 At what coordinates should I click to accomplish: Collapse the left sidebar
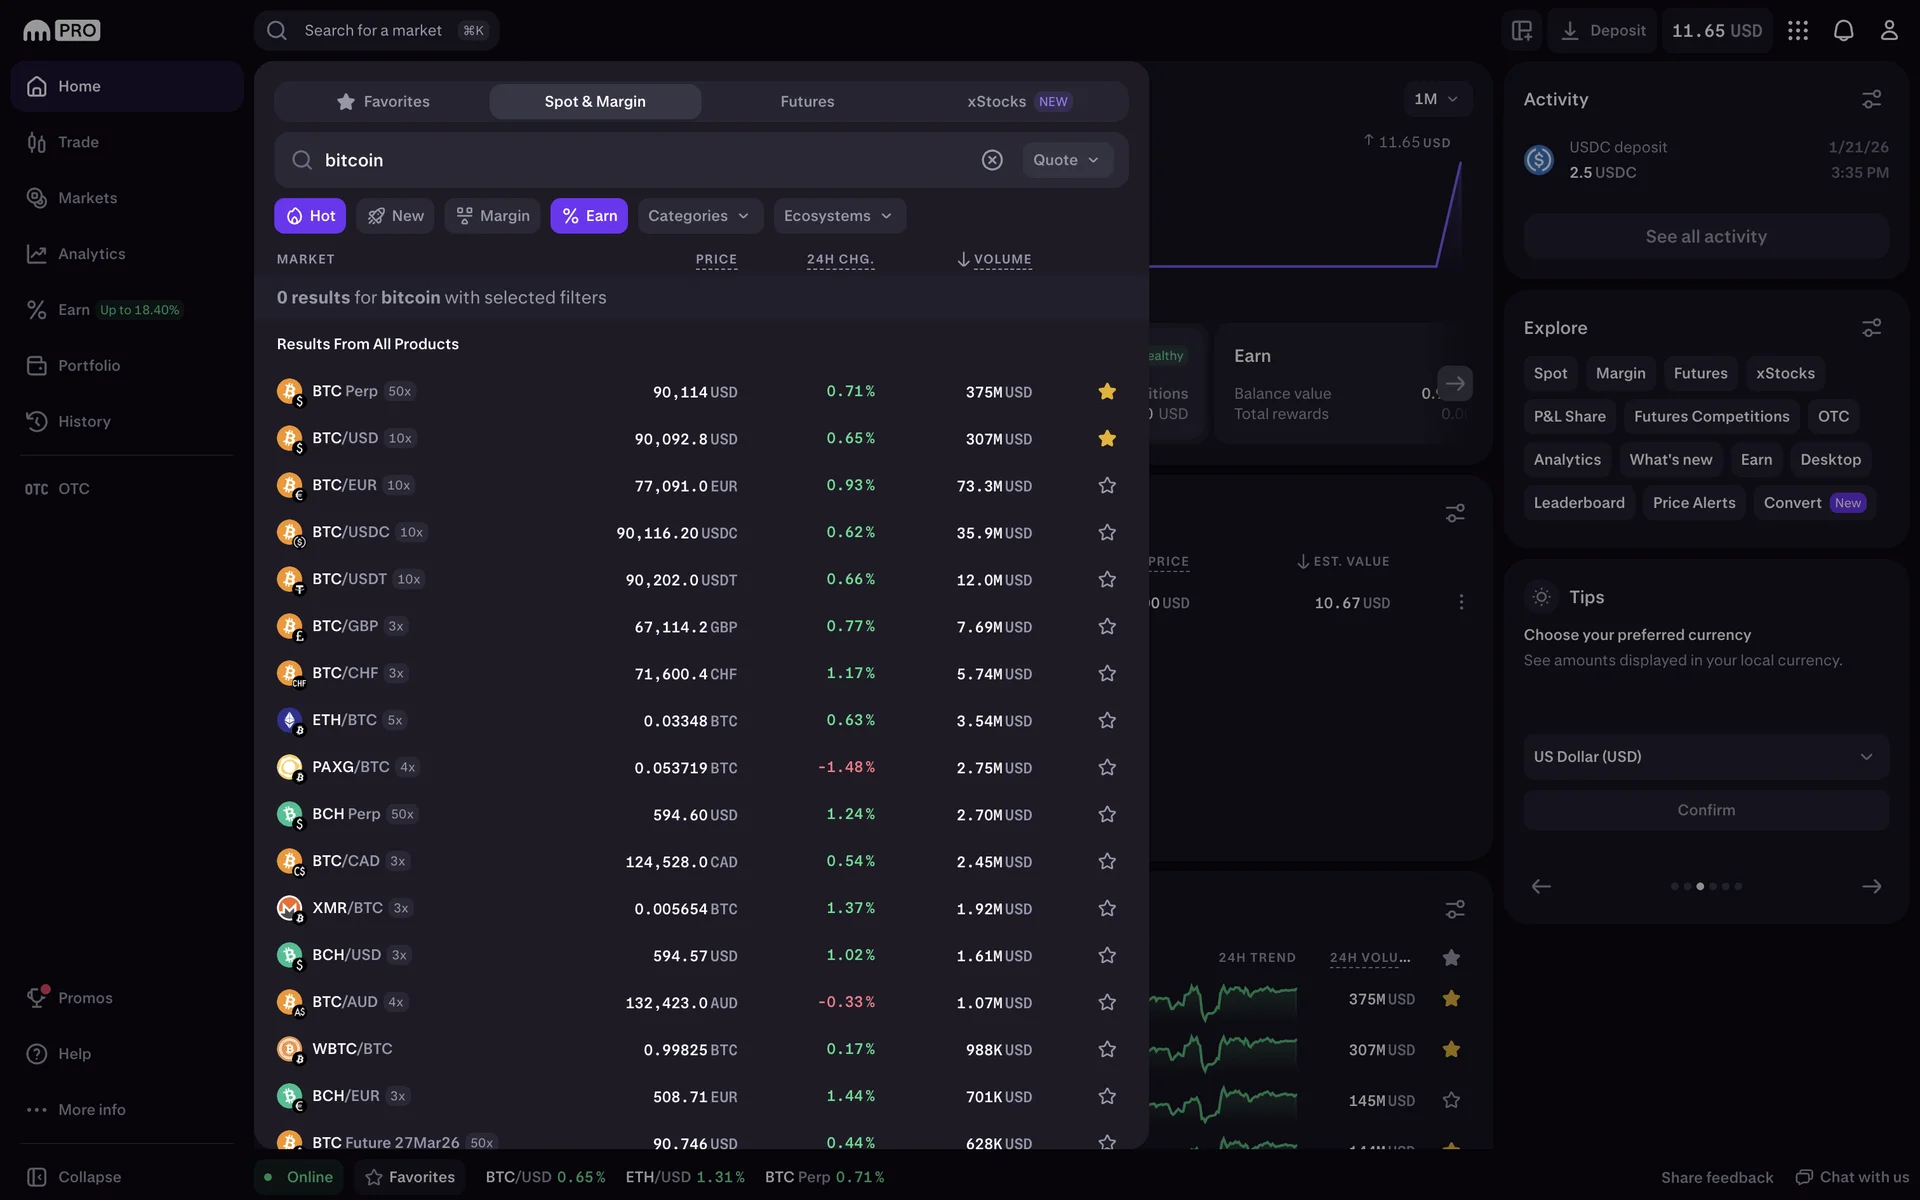coord(74,1177)
